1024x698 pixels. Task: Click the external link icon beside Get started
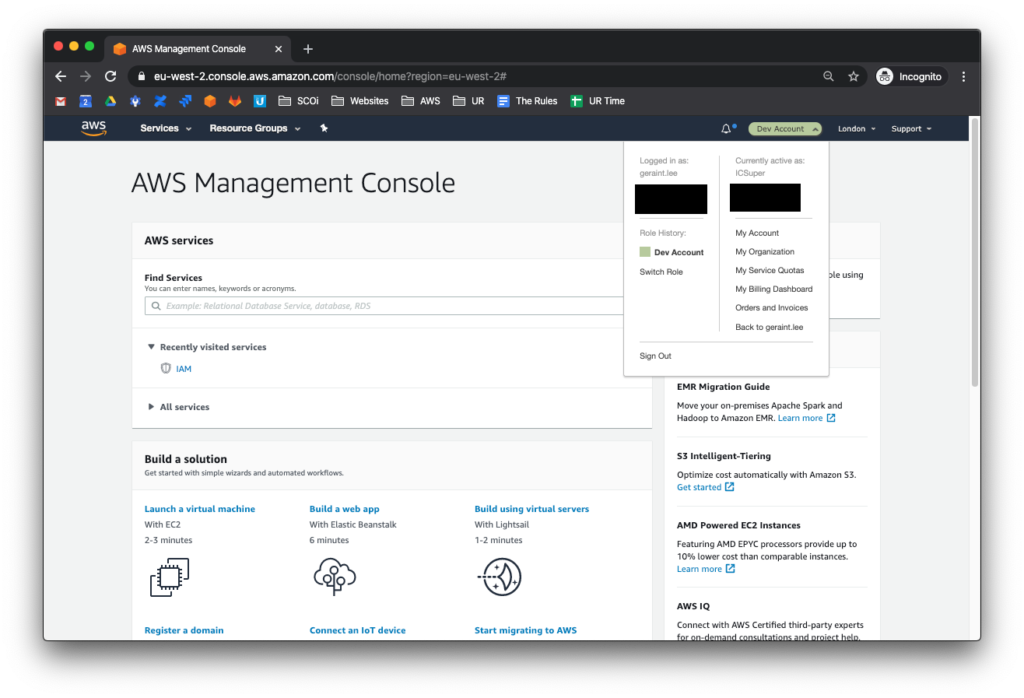coord(729,487)
